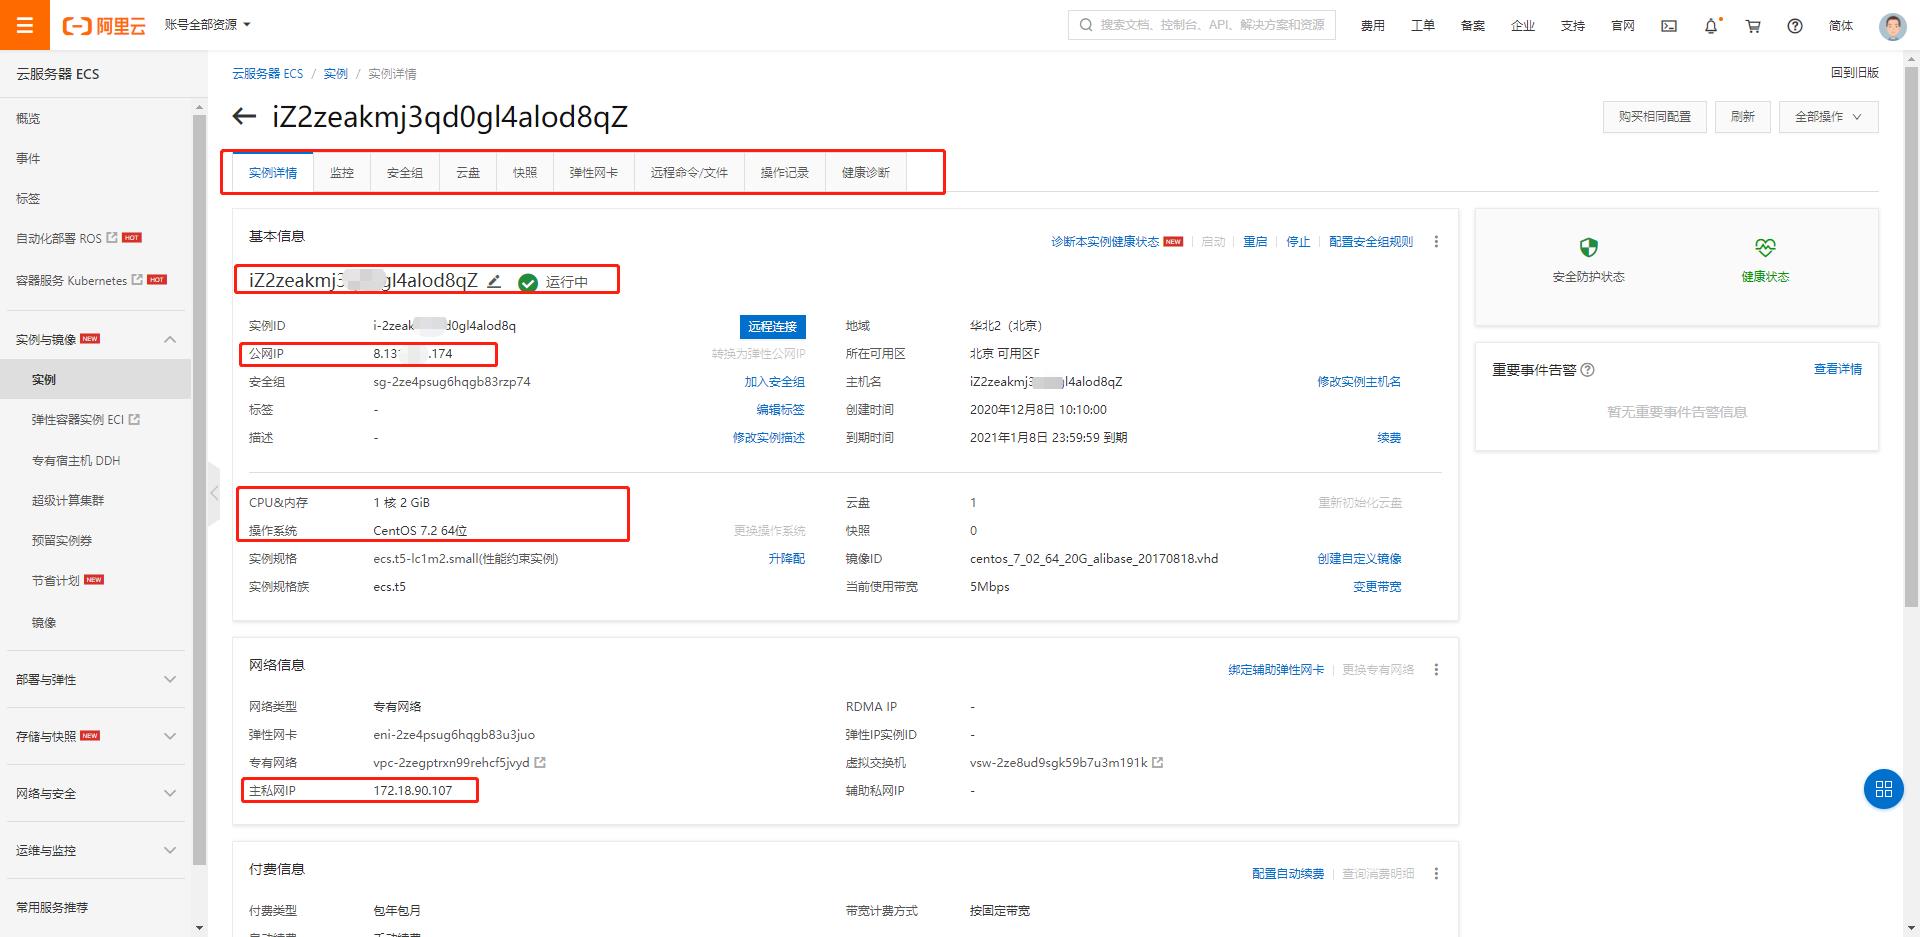Open the help question mark icon
This screenshot has width=1920, height=937.
pos(1795,26)
